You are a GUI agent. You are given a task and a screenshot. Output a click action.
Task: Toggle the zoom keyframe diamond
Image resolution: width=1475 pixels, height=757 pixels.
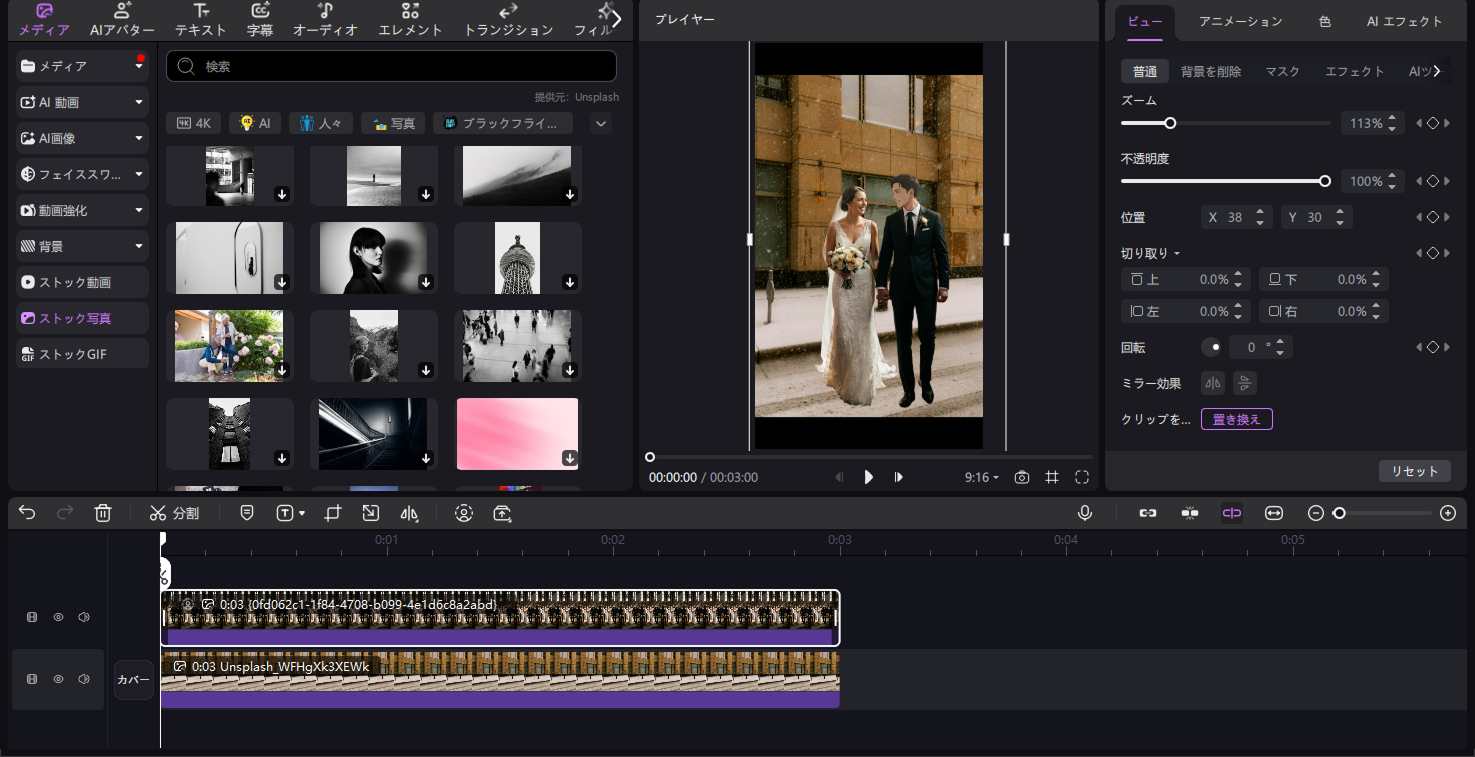tap(1432, 123)
